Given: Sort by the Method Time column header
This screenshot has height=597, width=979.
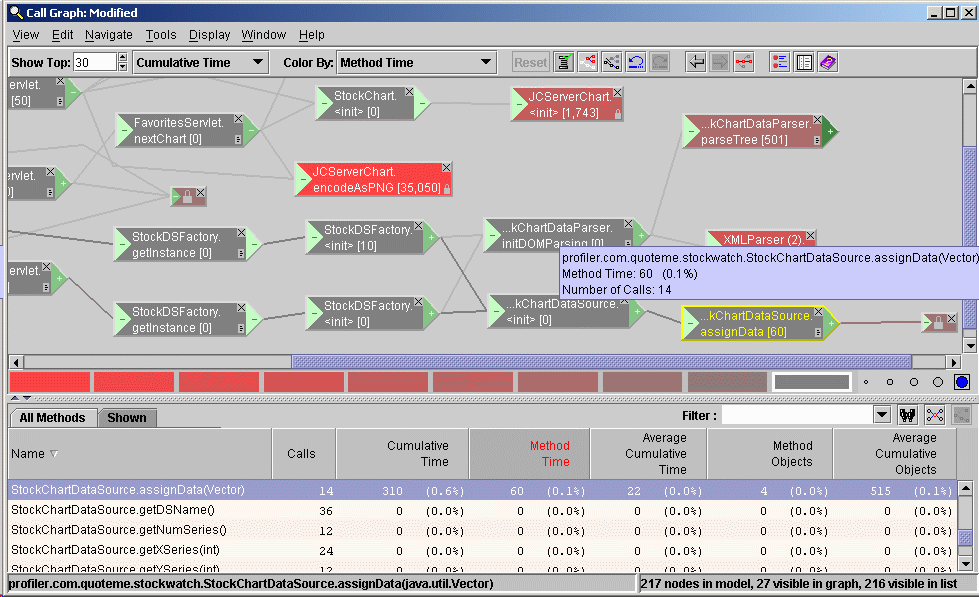Looking at the screenshot, I should 549,454.
